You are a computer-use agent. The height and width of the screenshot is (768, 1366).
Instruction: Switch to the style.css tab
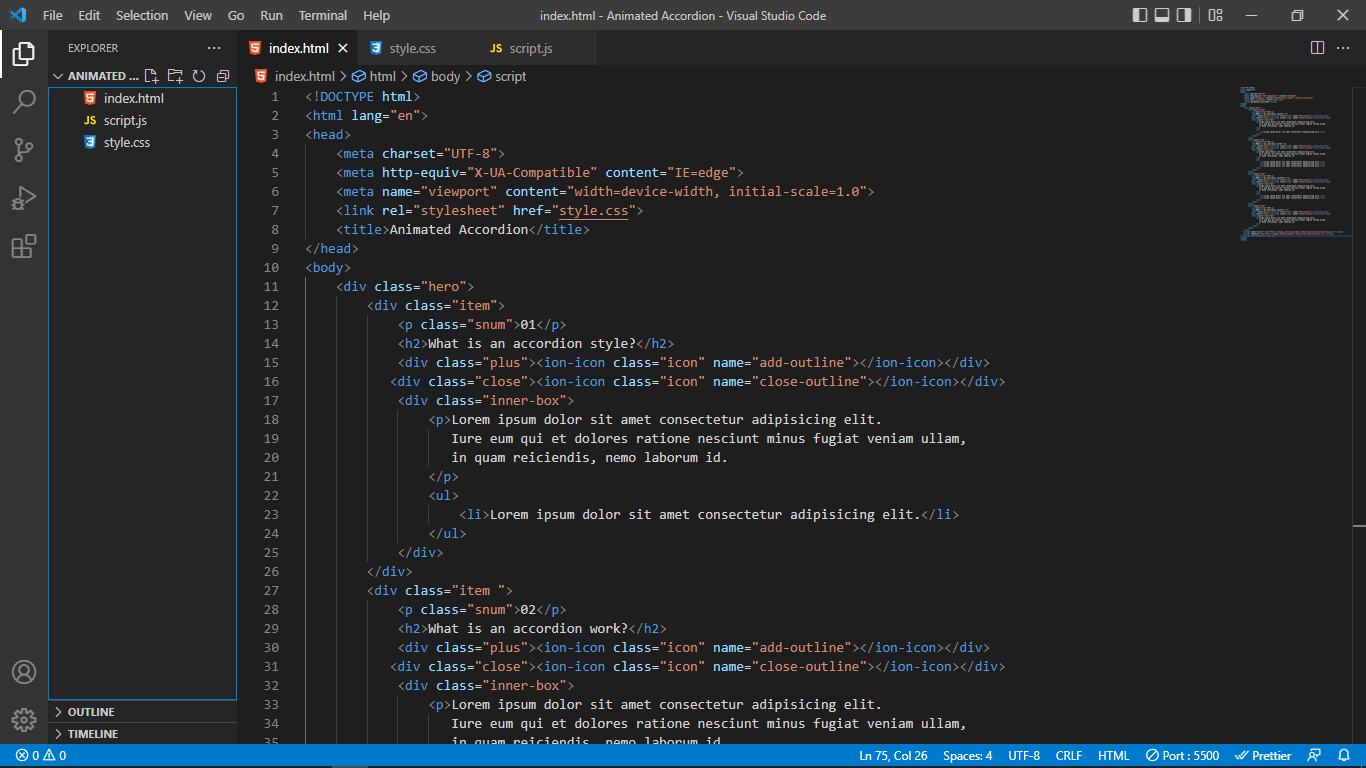tap(412, 46)
